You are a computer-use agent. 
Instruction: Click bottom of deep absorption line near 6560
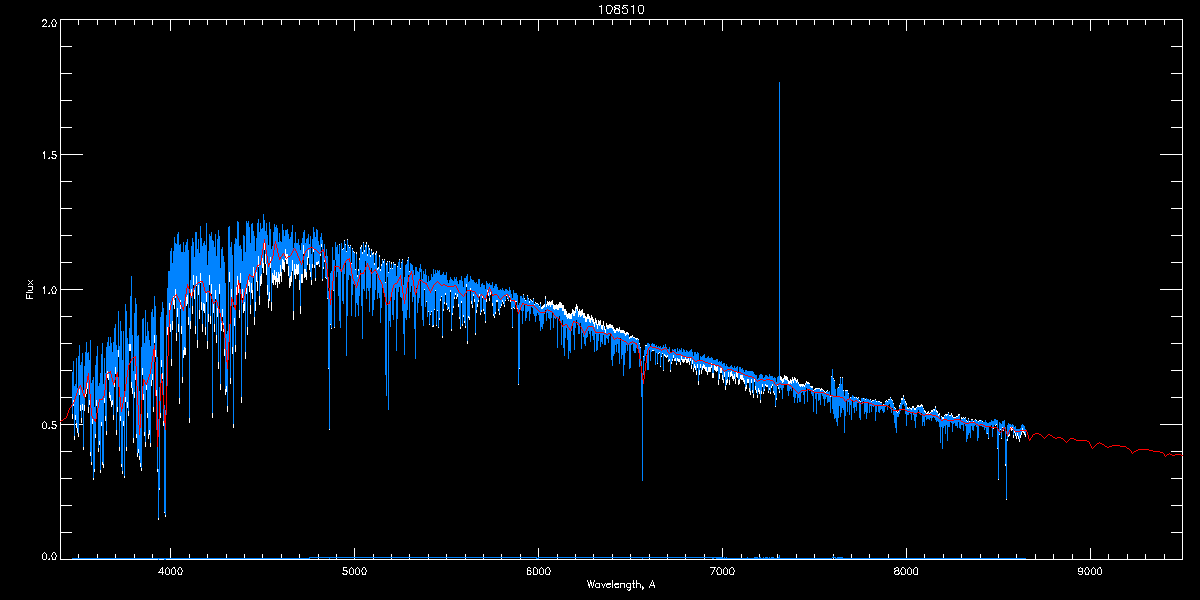(642, 479)
